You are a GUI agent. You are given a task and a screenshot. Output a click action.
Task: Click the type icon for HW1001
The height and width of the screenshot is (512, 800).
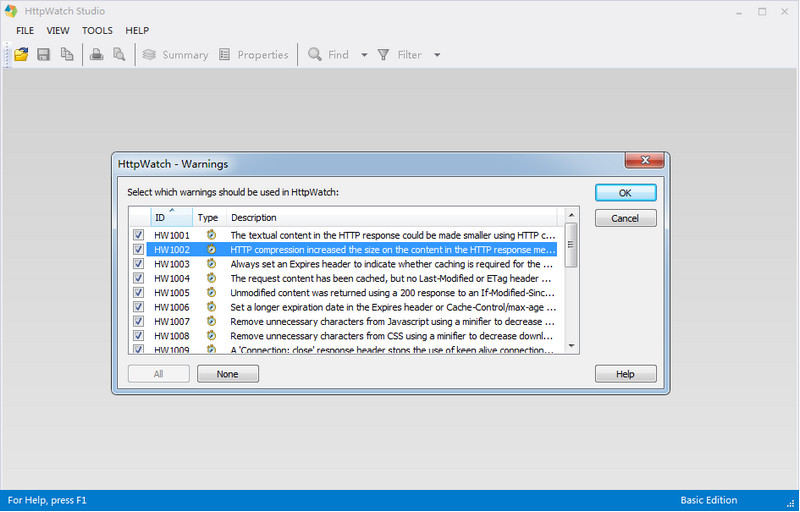pos(211,235)
